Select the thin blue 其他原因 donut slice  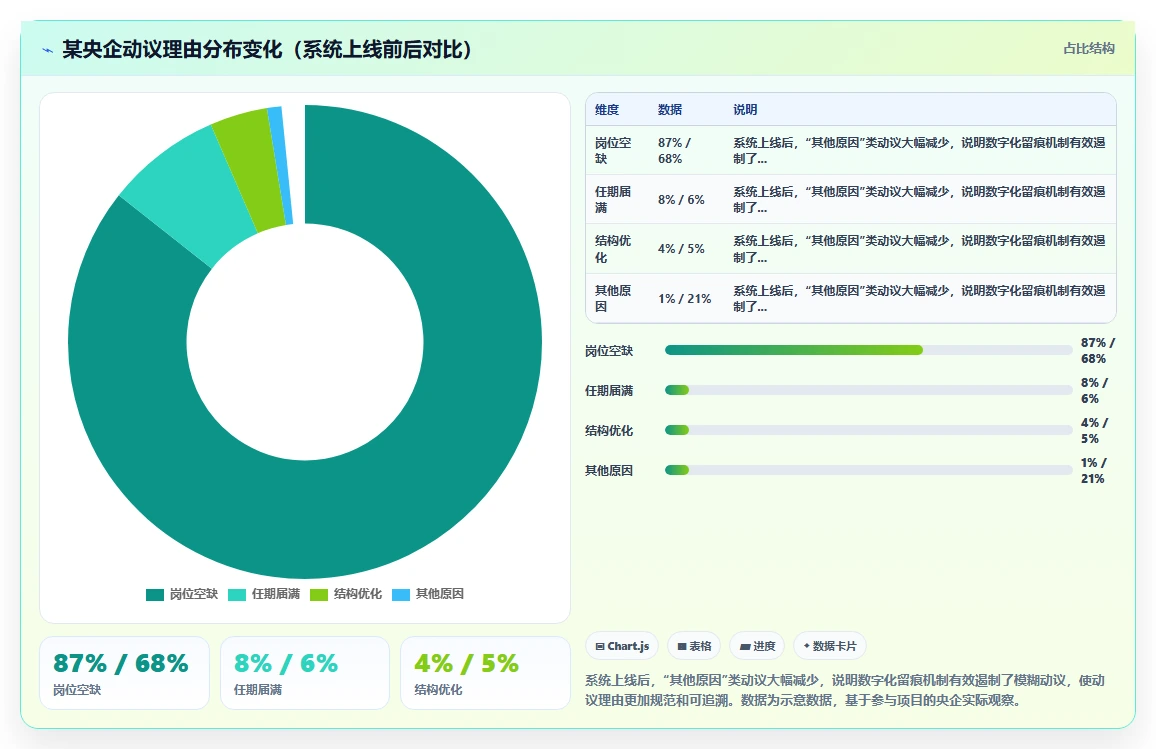[281, 165]
